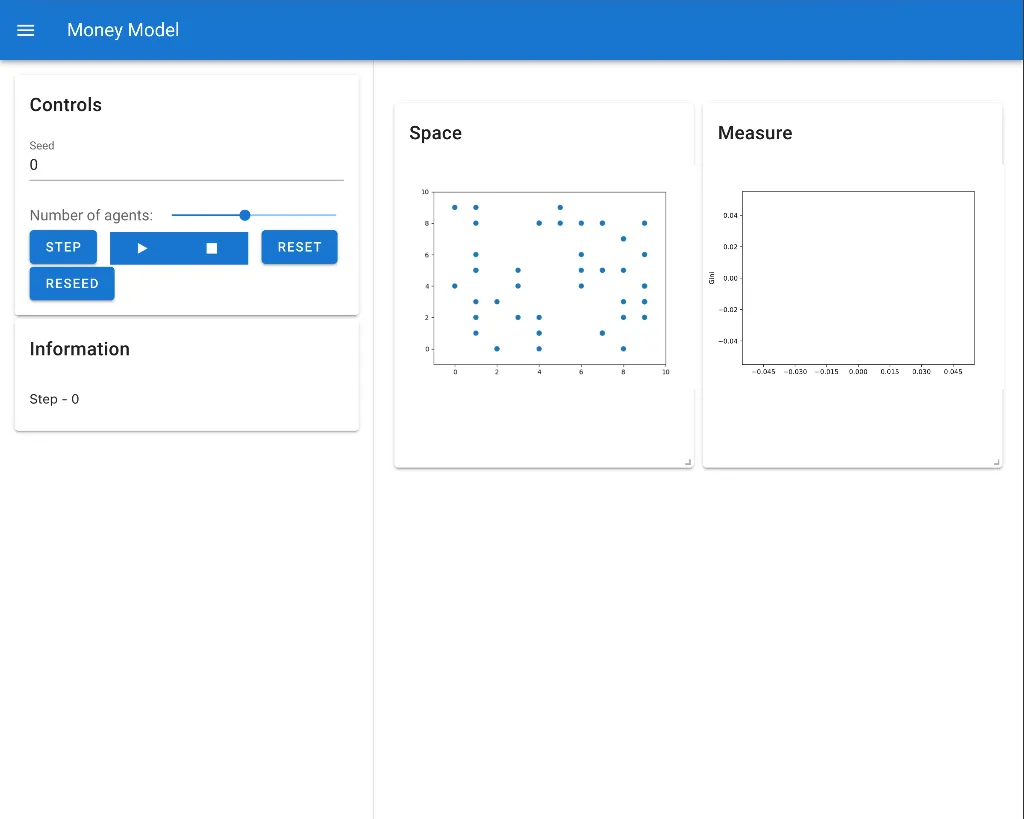Grab the Space card resize handle

coord(687,462)
